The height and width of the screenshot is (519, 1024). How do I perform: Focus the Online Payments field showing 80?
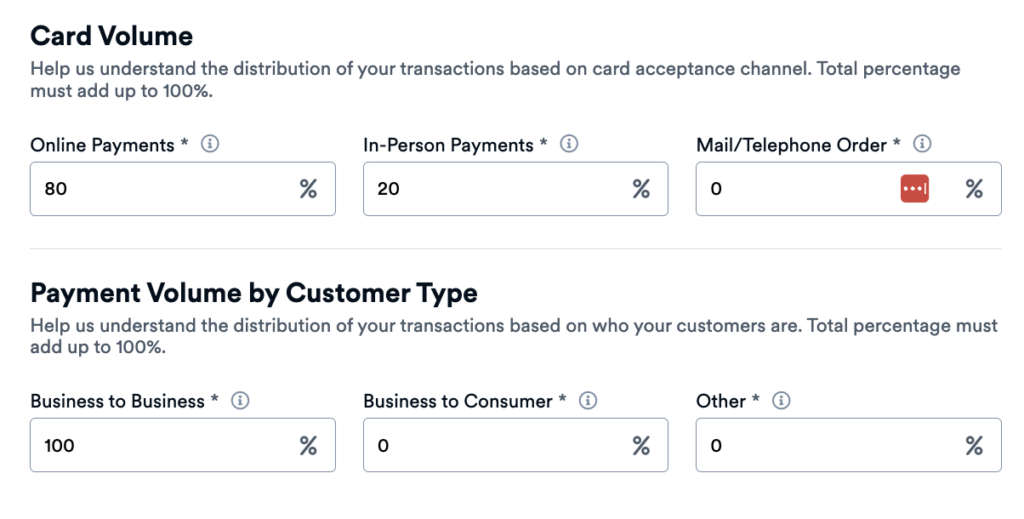pos(160,189)
